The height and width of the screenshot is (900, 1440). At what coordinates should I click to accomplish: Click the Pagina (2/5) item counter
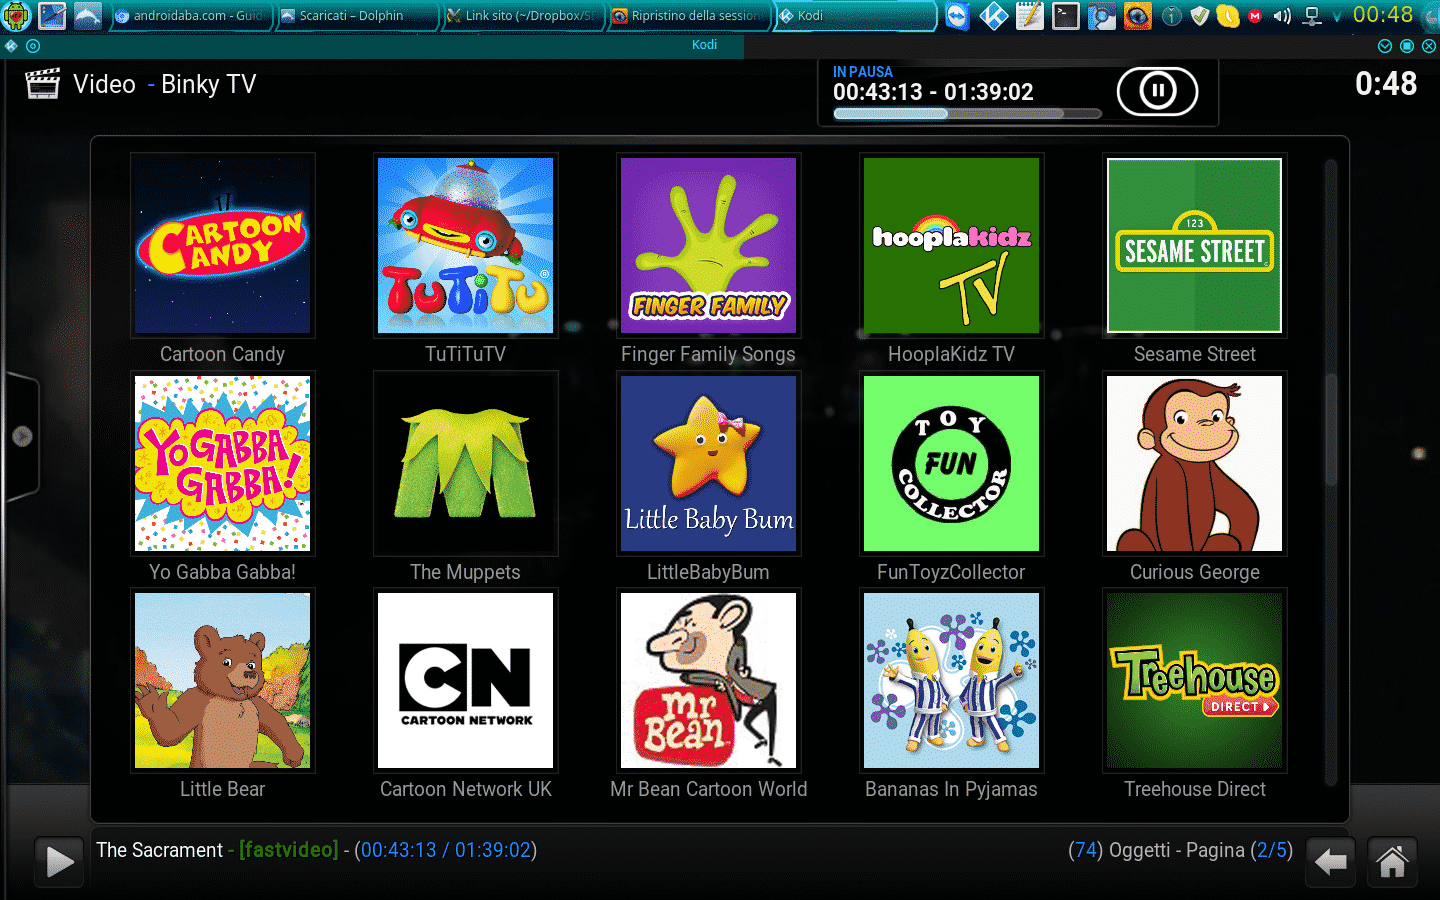click(1239, 850)
